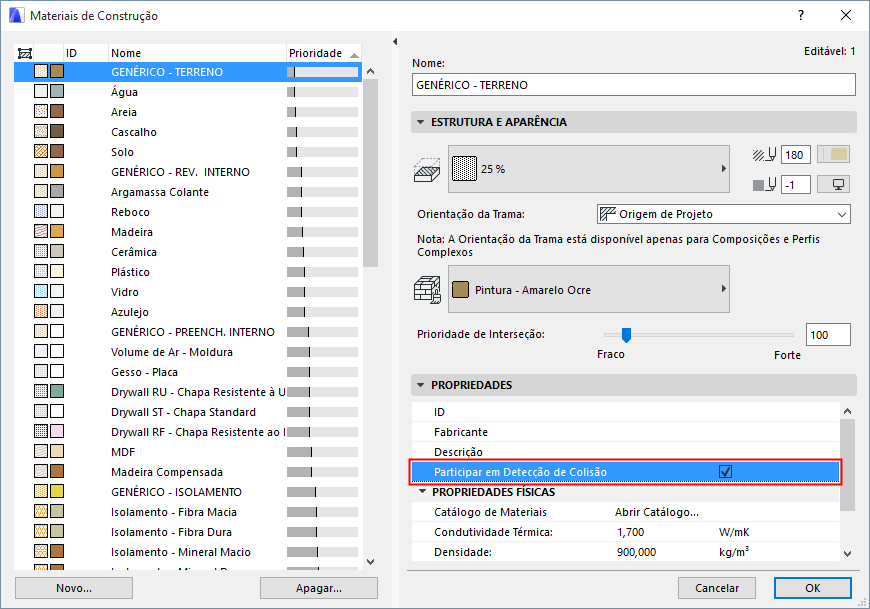Select the Volume de Ar - Moldura row
Screen dimensions: 870x609
(188, 352)
